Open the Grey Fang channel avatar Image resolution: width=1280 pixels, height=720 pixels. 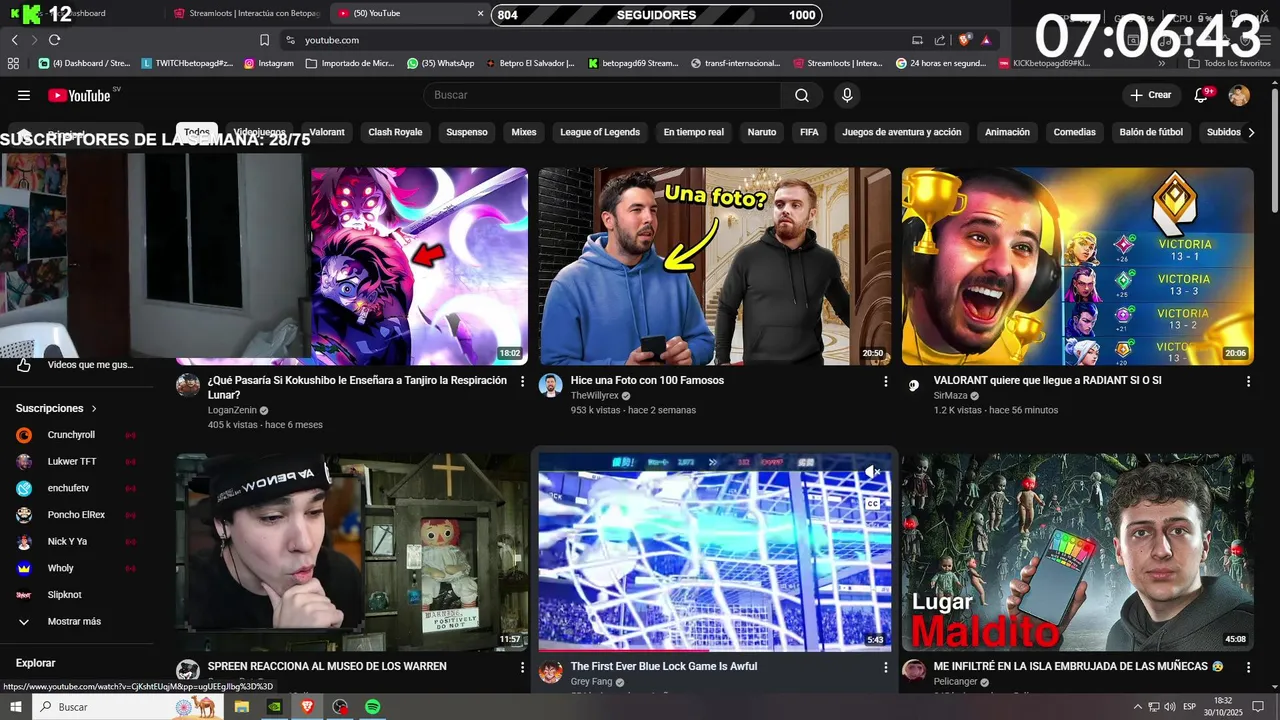(551, 671)
